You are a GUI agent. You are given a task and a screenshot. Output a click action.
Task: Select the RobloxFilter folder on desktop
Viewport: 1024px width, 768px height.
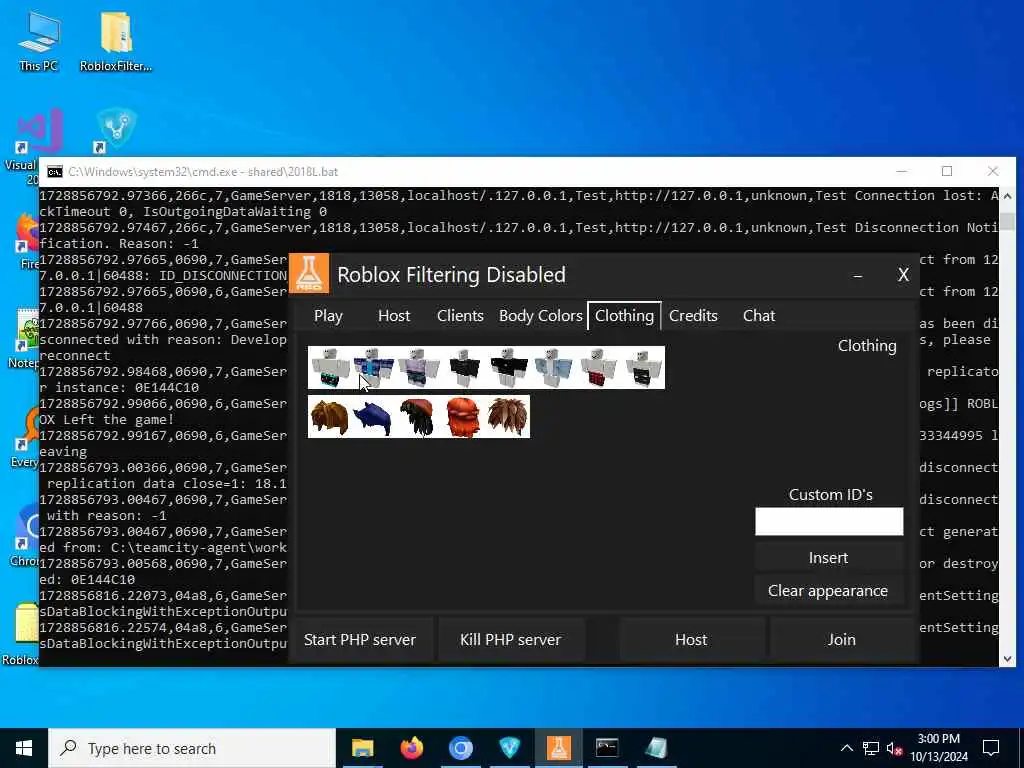coord(116,40)
